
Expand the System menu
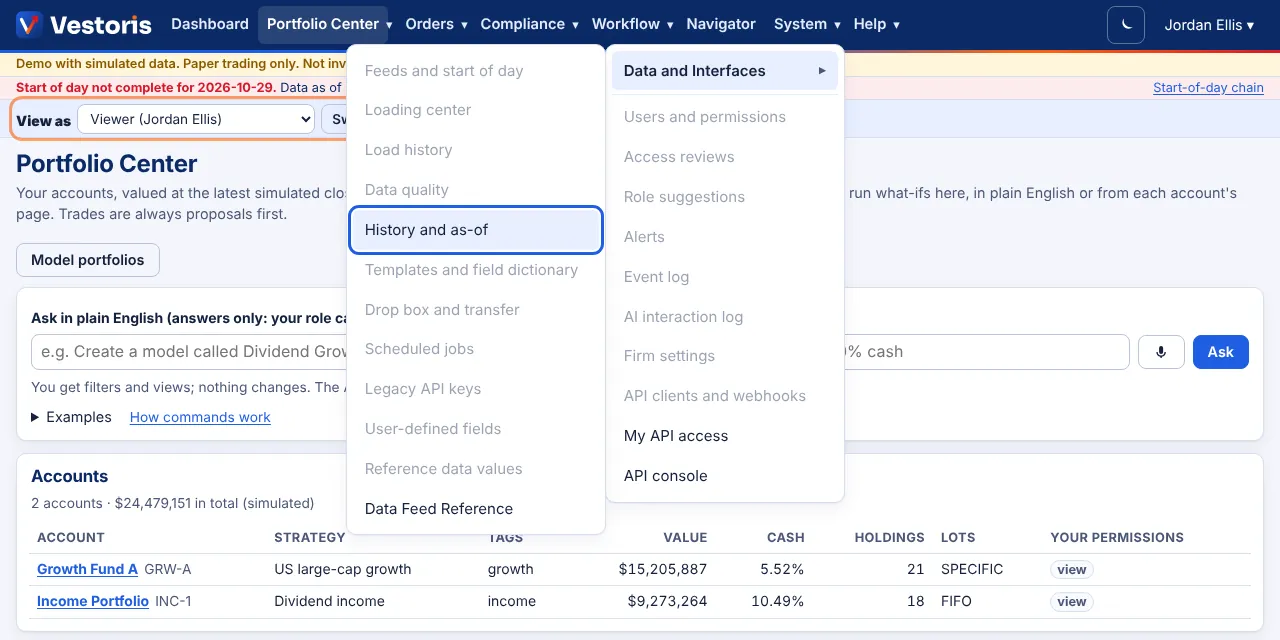click(x=807, y=24)
